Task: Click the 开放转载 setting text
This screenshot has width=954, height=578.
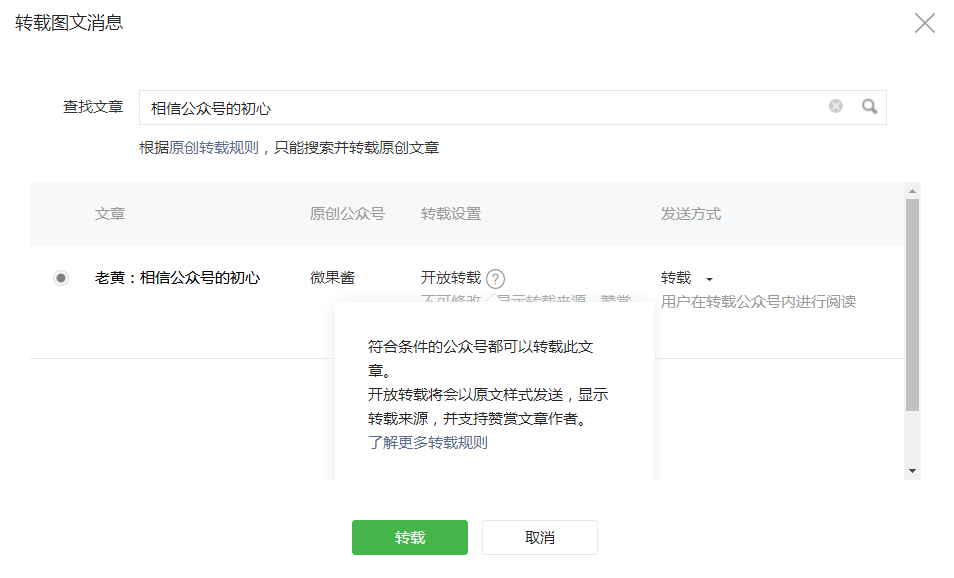Action: click(451, 278)
